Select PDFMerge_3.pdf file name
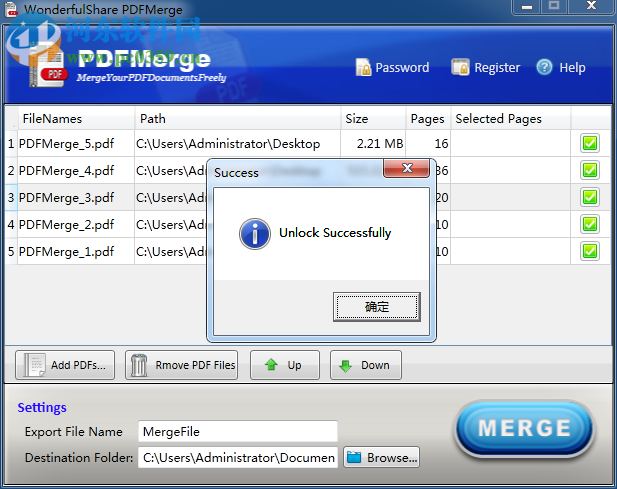The image size is (617, 489). (x=67, y=197)
